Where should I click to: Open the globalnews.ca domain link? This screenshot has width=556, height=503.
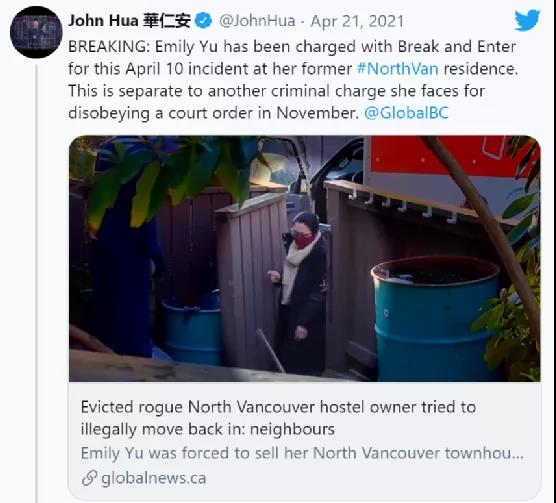click(153, 478)
